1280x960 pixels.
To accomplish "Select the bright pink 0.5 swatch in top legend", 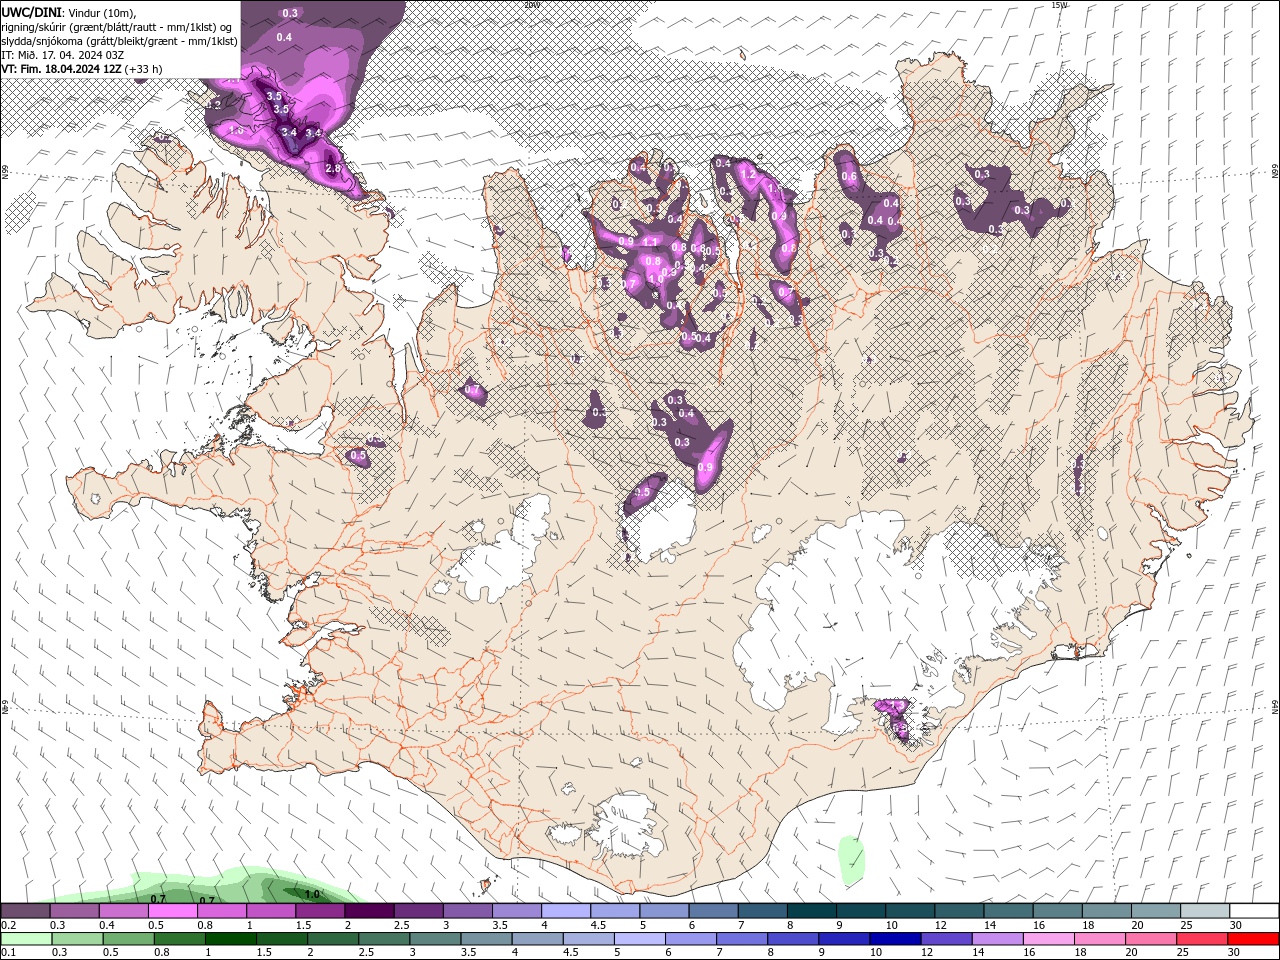I will [x=172, y=911].
